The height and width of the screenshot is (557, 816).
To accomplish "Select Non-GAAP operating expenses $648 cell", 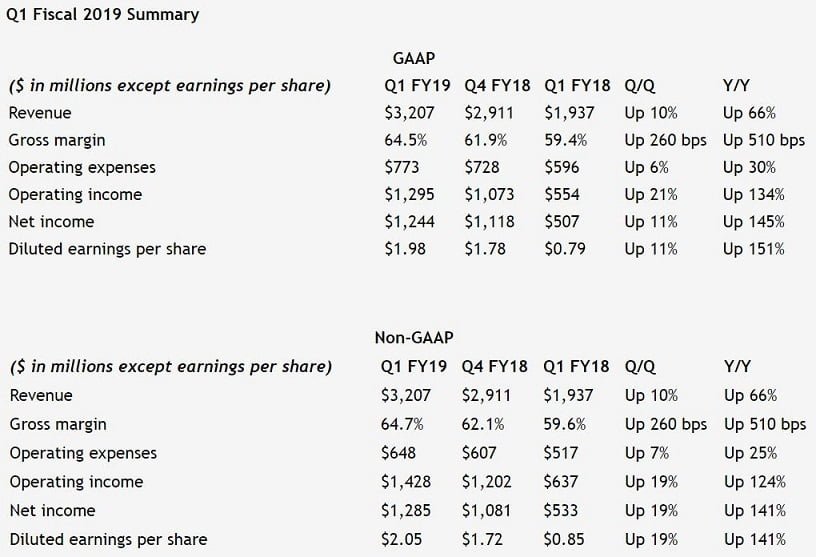I will [399, 453].
